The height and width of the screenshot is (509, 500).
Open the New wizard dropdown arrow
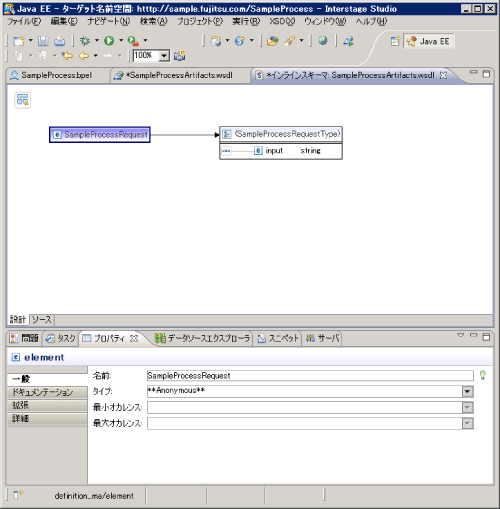[31, 41]
